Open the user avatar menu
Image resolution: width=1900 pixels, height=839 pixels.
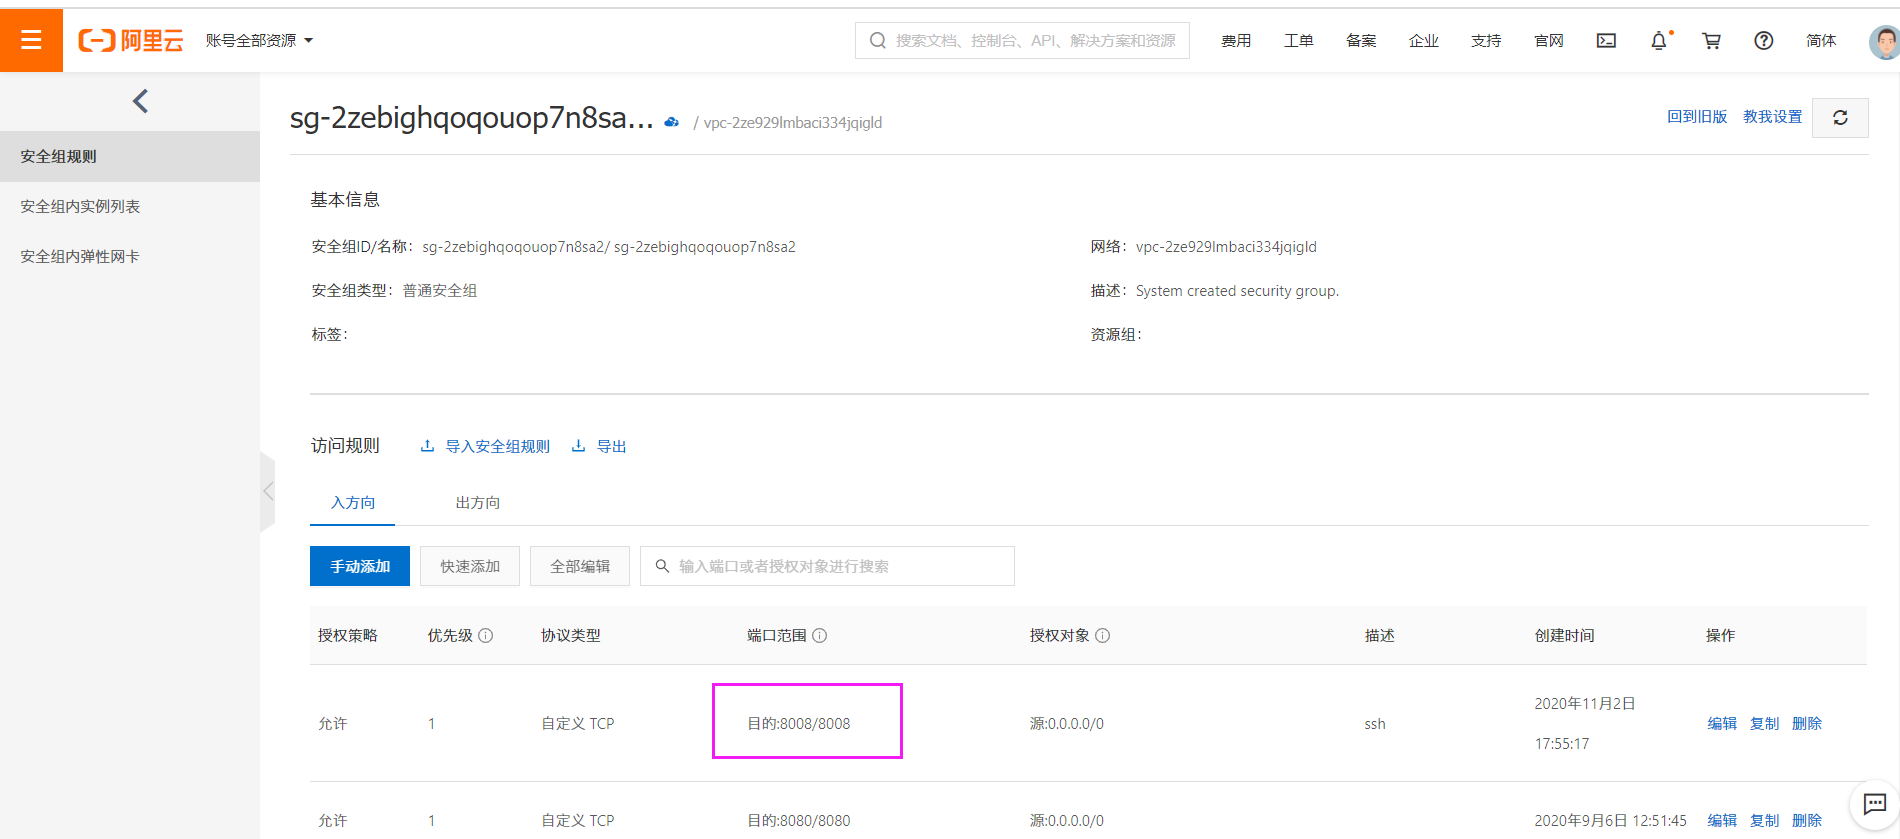1884,42
